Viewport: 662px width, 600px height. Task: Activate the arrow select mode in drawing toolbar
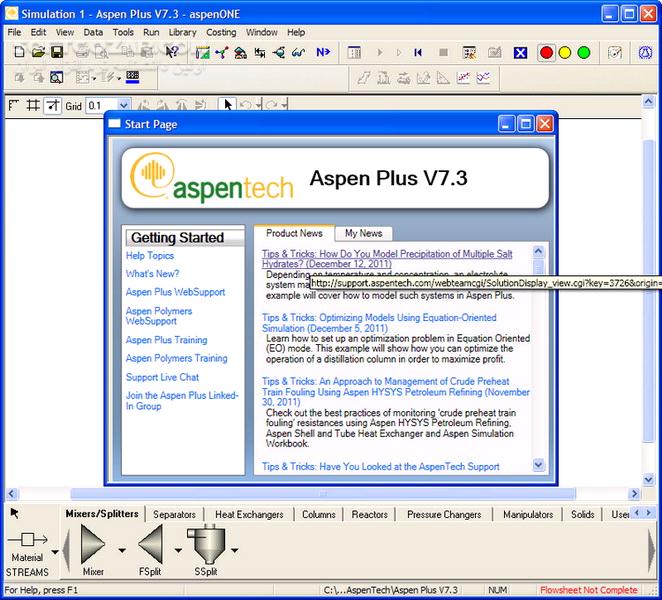tap(228, 105)
